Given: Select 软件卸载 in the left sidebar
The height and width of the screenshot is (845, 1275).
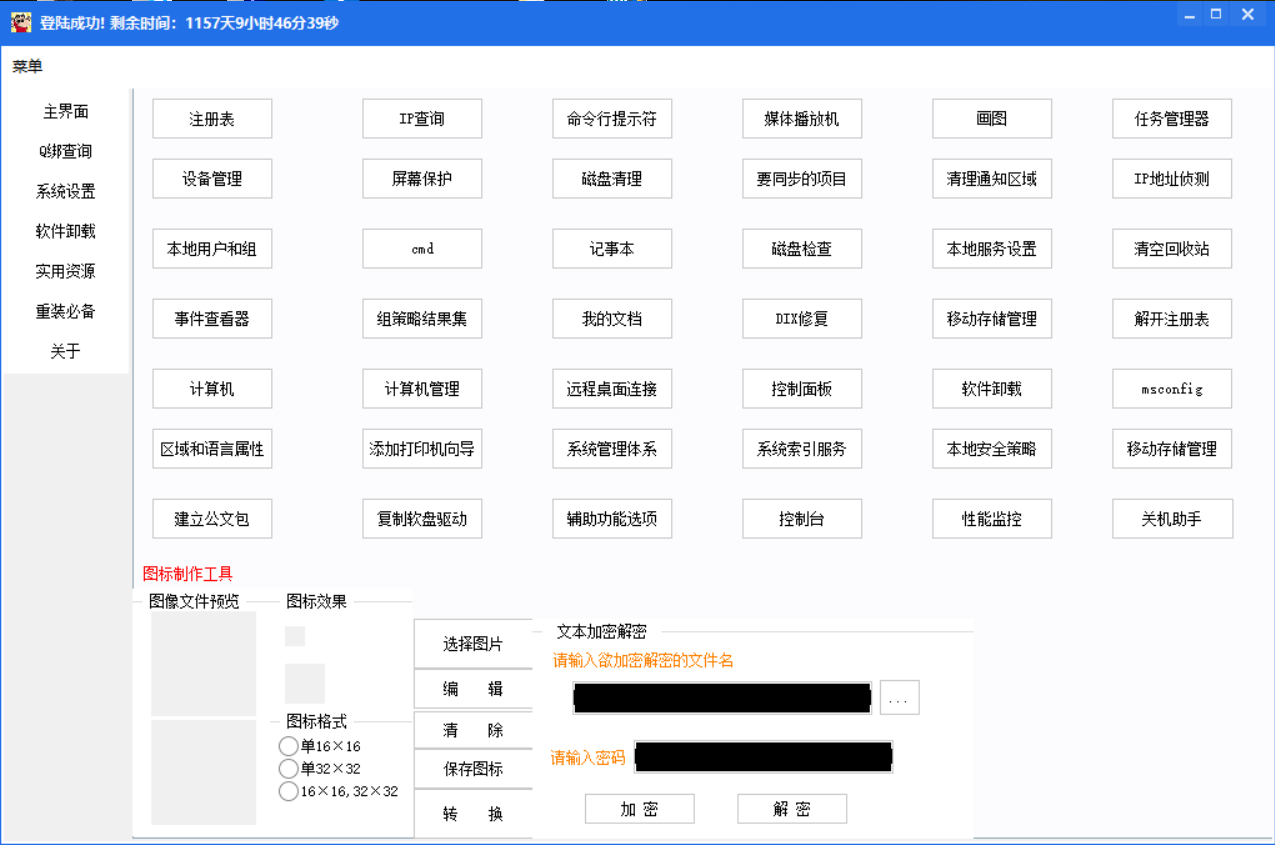Looking at the screenshot, I should coord(66,231).
